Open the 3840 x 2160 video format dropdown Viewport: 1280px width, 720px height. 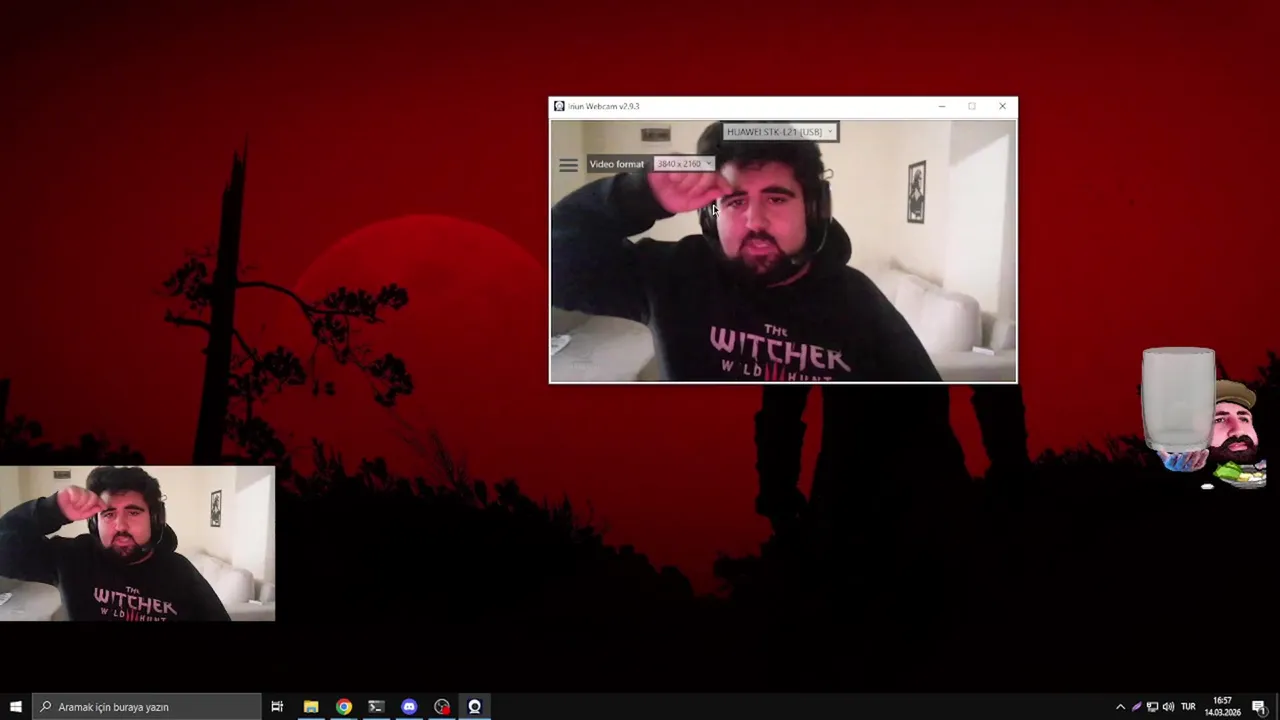pos(684,164)
